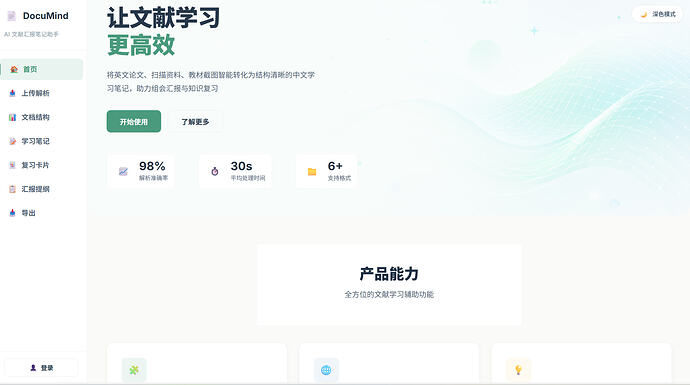
Task: Open the 导出 export page
Action: (x=41, y=213)
